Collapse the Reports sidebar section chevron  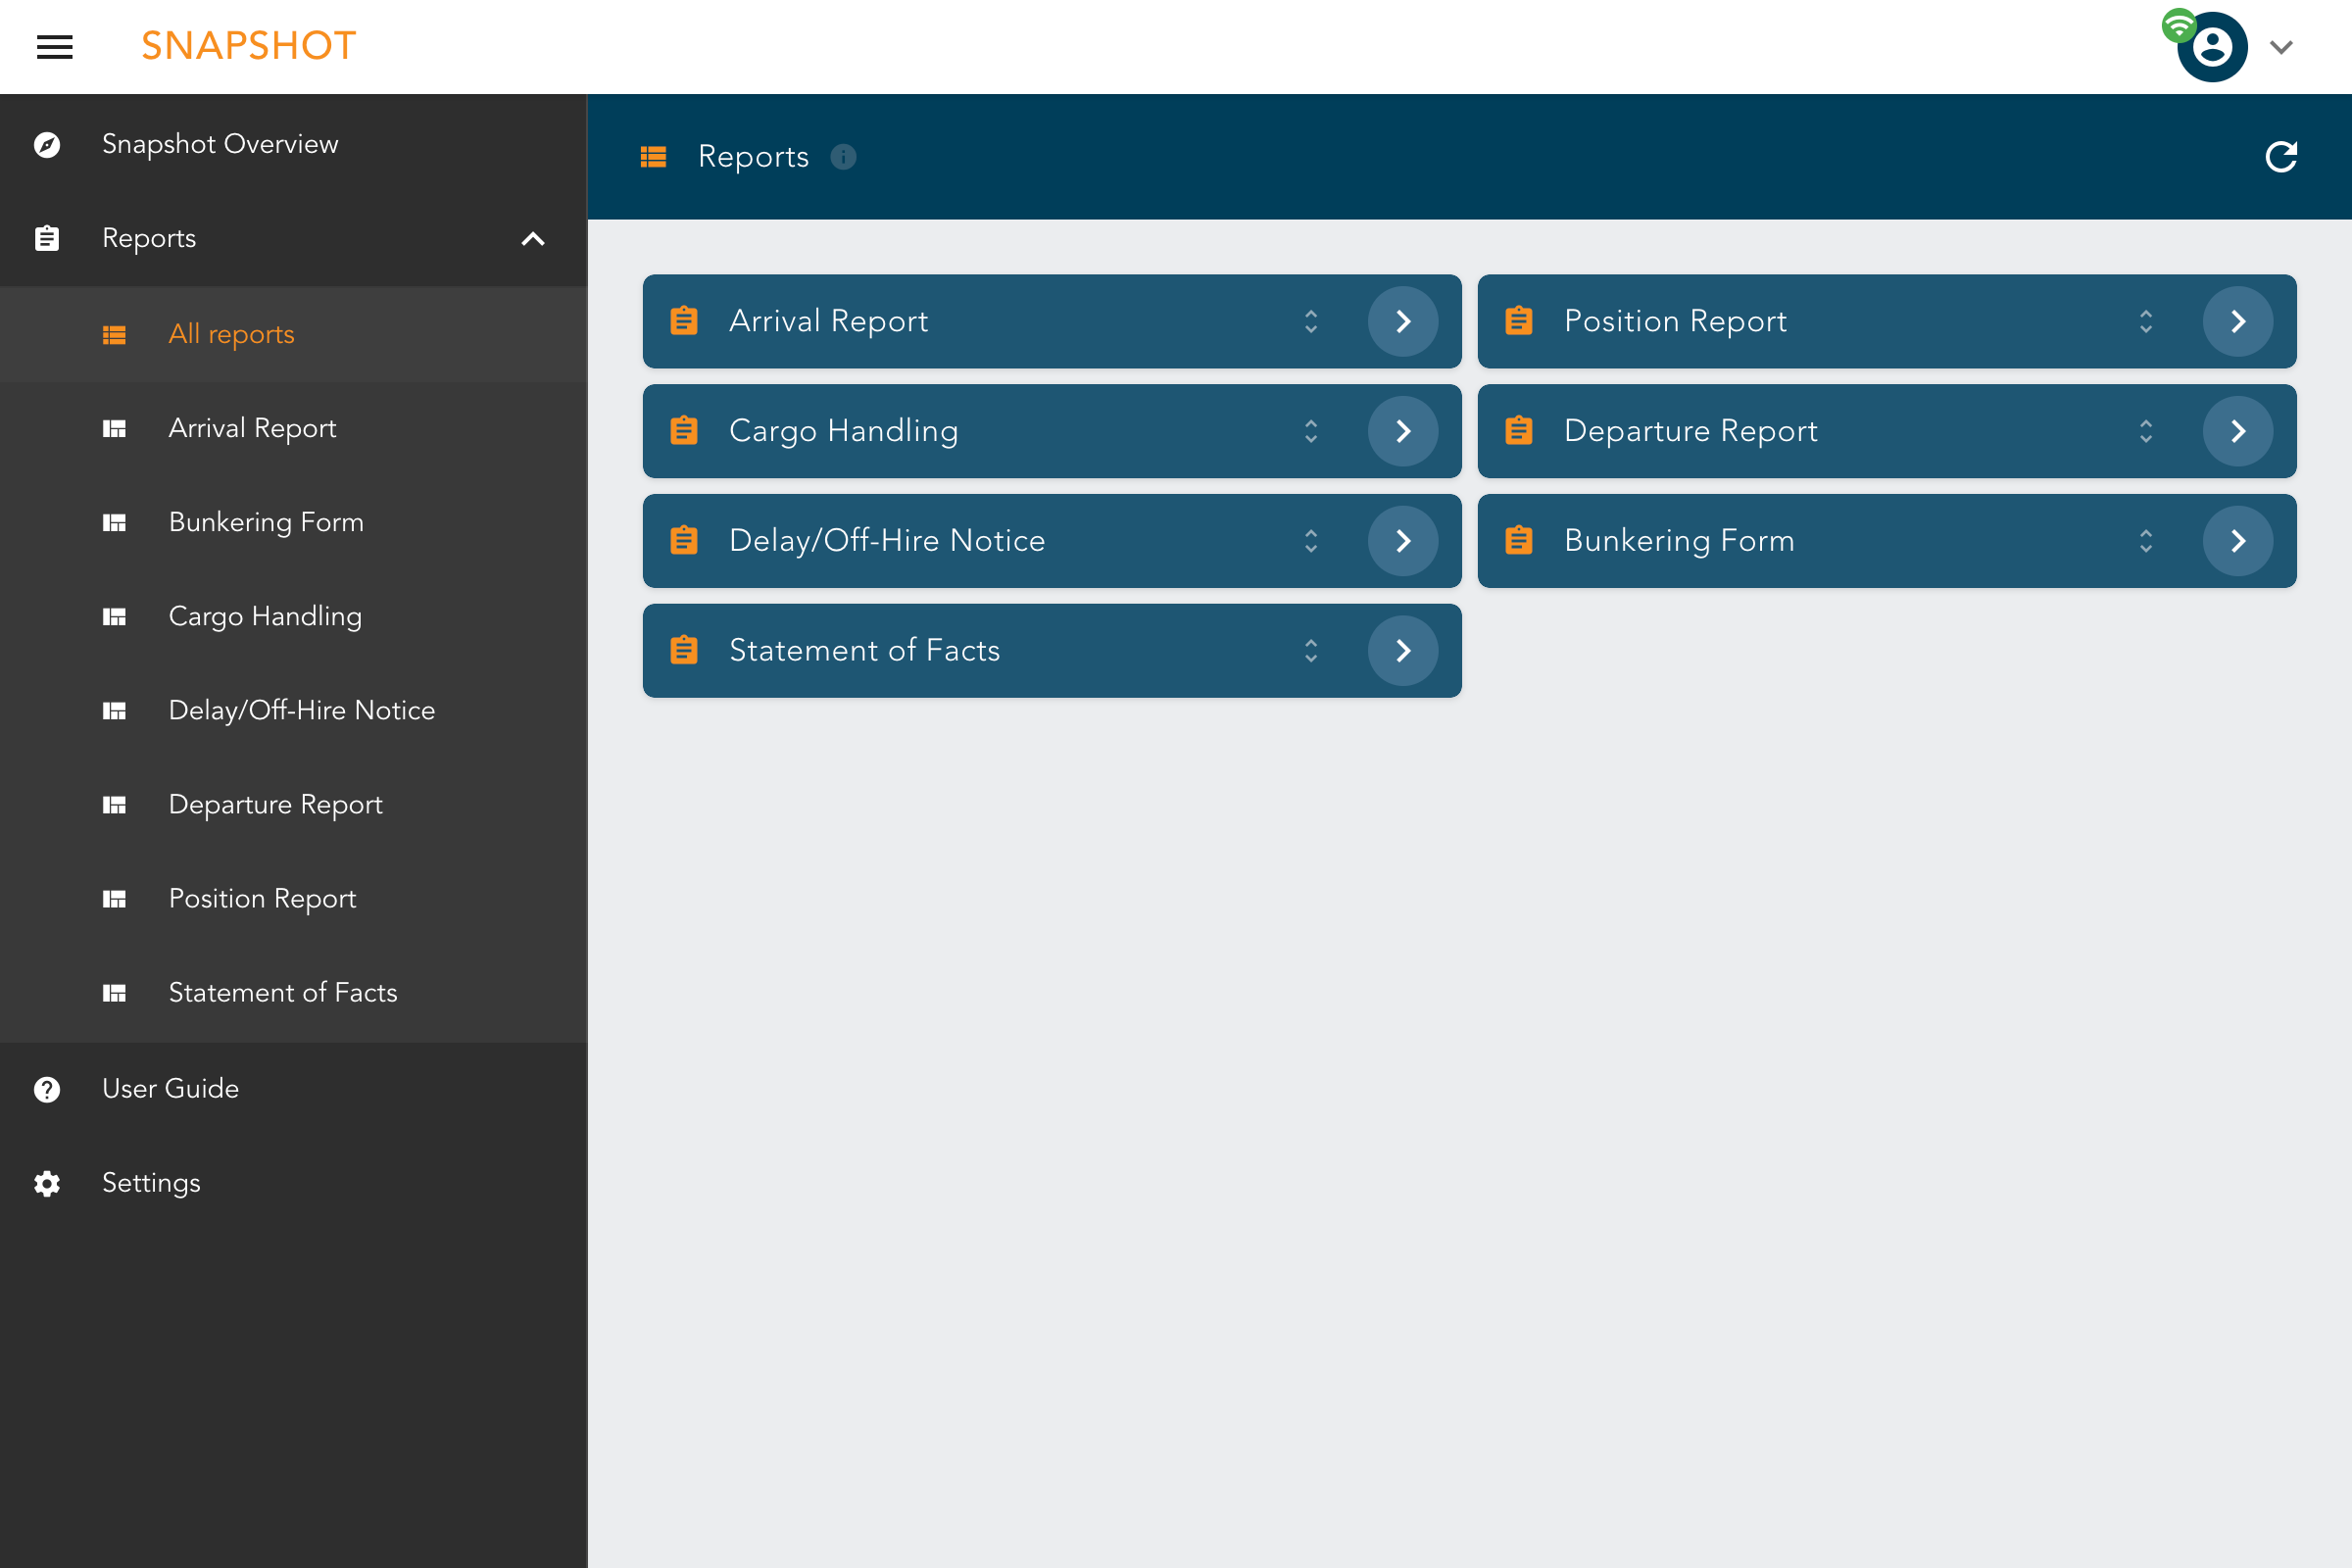[533, 239]
